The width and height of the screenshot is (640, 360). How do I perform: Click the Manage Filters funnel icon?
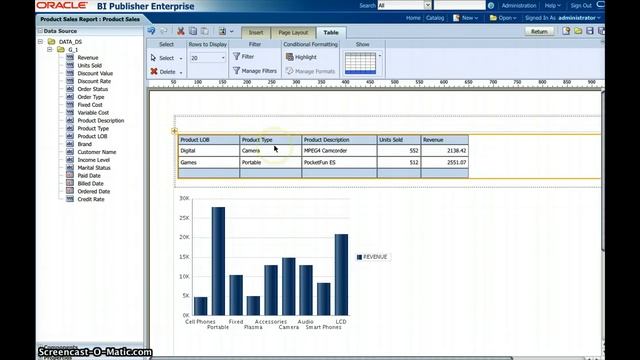click(x=236, y=71)
